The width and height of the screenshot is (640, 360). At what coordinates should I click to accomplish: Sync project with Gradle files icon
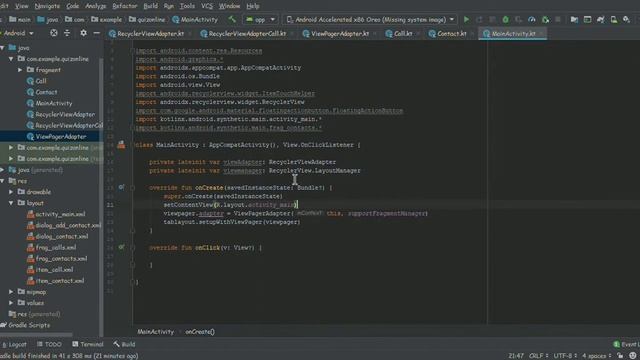pyautogui.click(x=600, y=19)
